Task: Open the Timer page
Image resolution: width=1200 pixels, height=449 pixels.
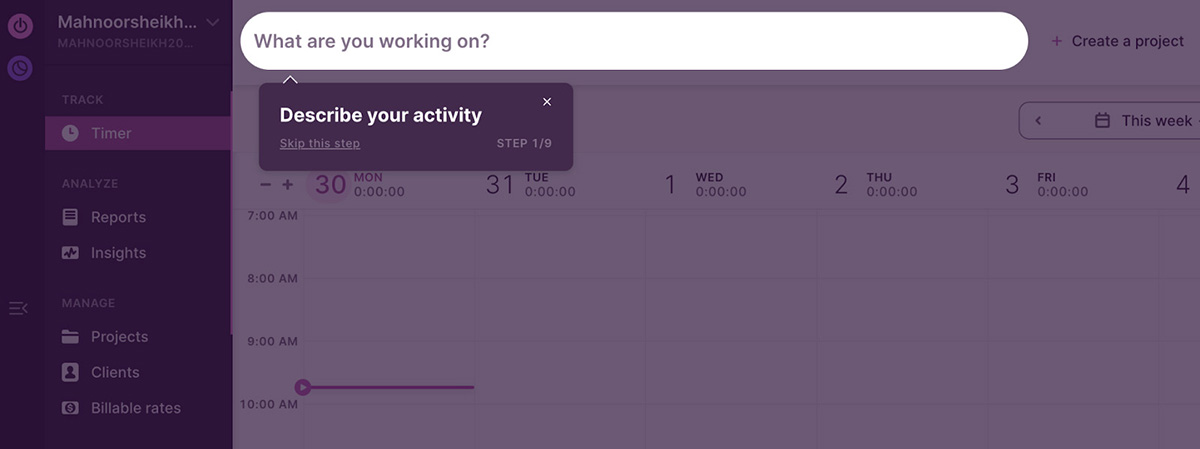Action: click(110, 133)
